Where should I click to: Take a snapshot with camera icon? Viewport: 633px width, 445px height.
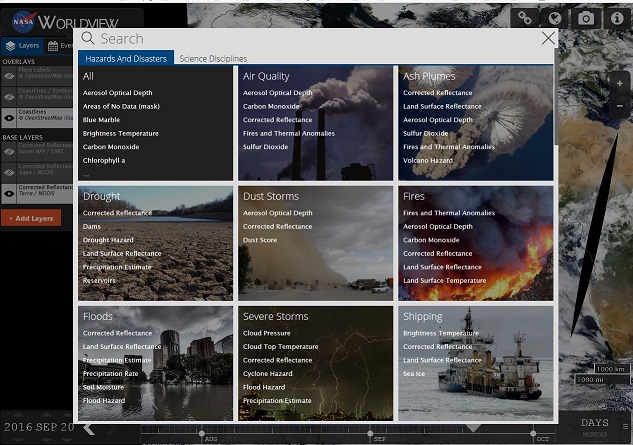(586, 18)
